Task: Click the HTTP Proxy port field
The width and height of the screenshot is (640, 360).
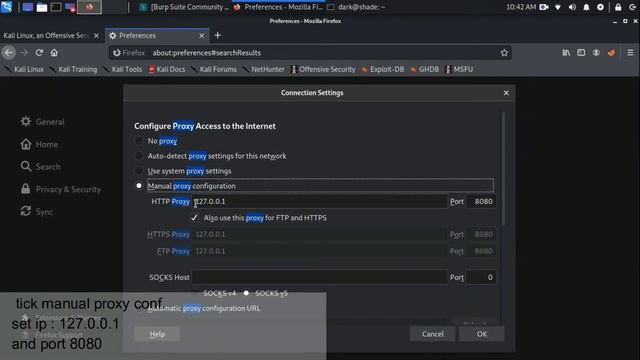Action: [481, 201]
